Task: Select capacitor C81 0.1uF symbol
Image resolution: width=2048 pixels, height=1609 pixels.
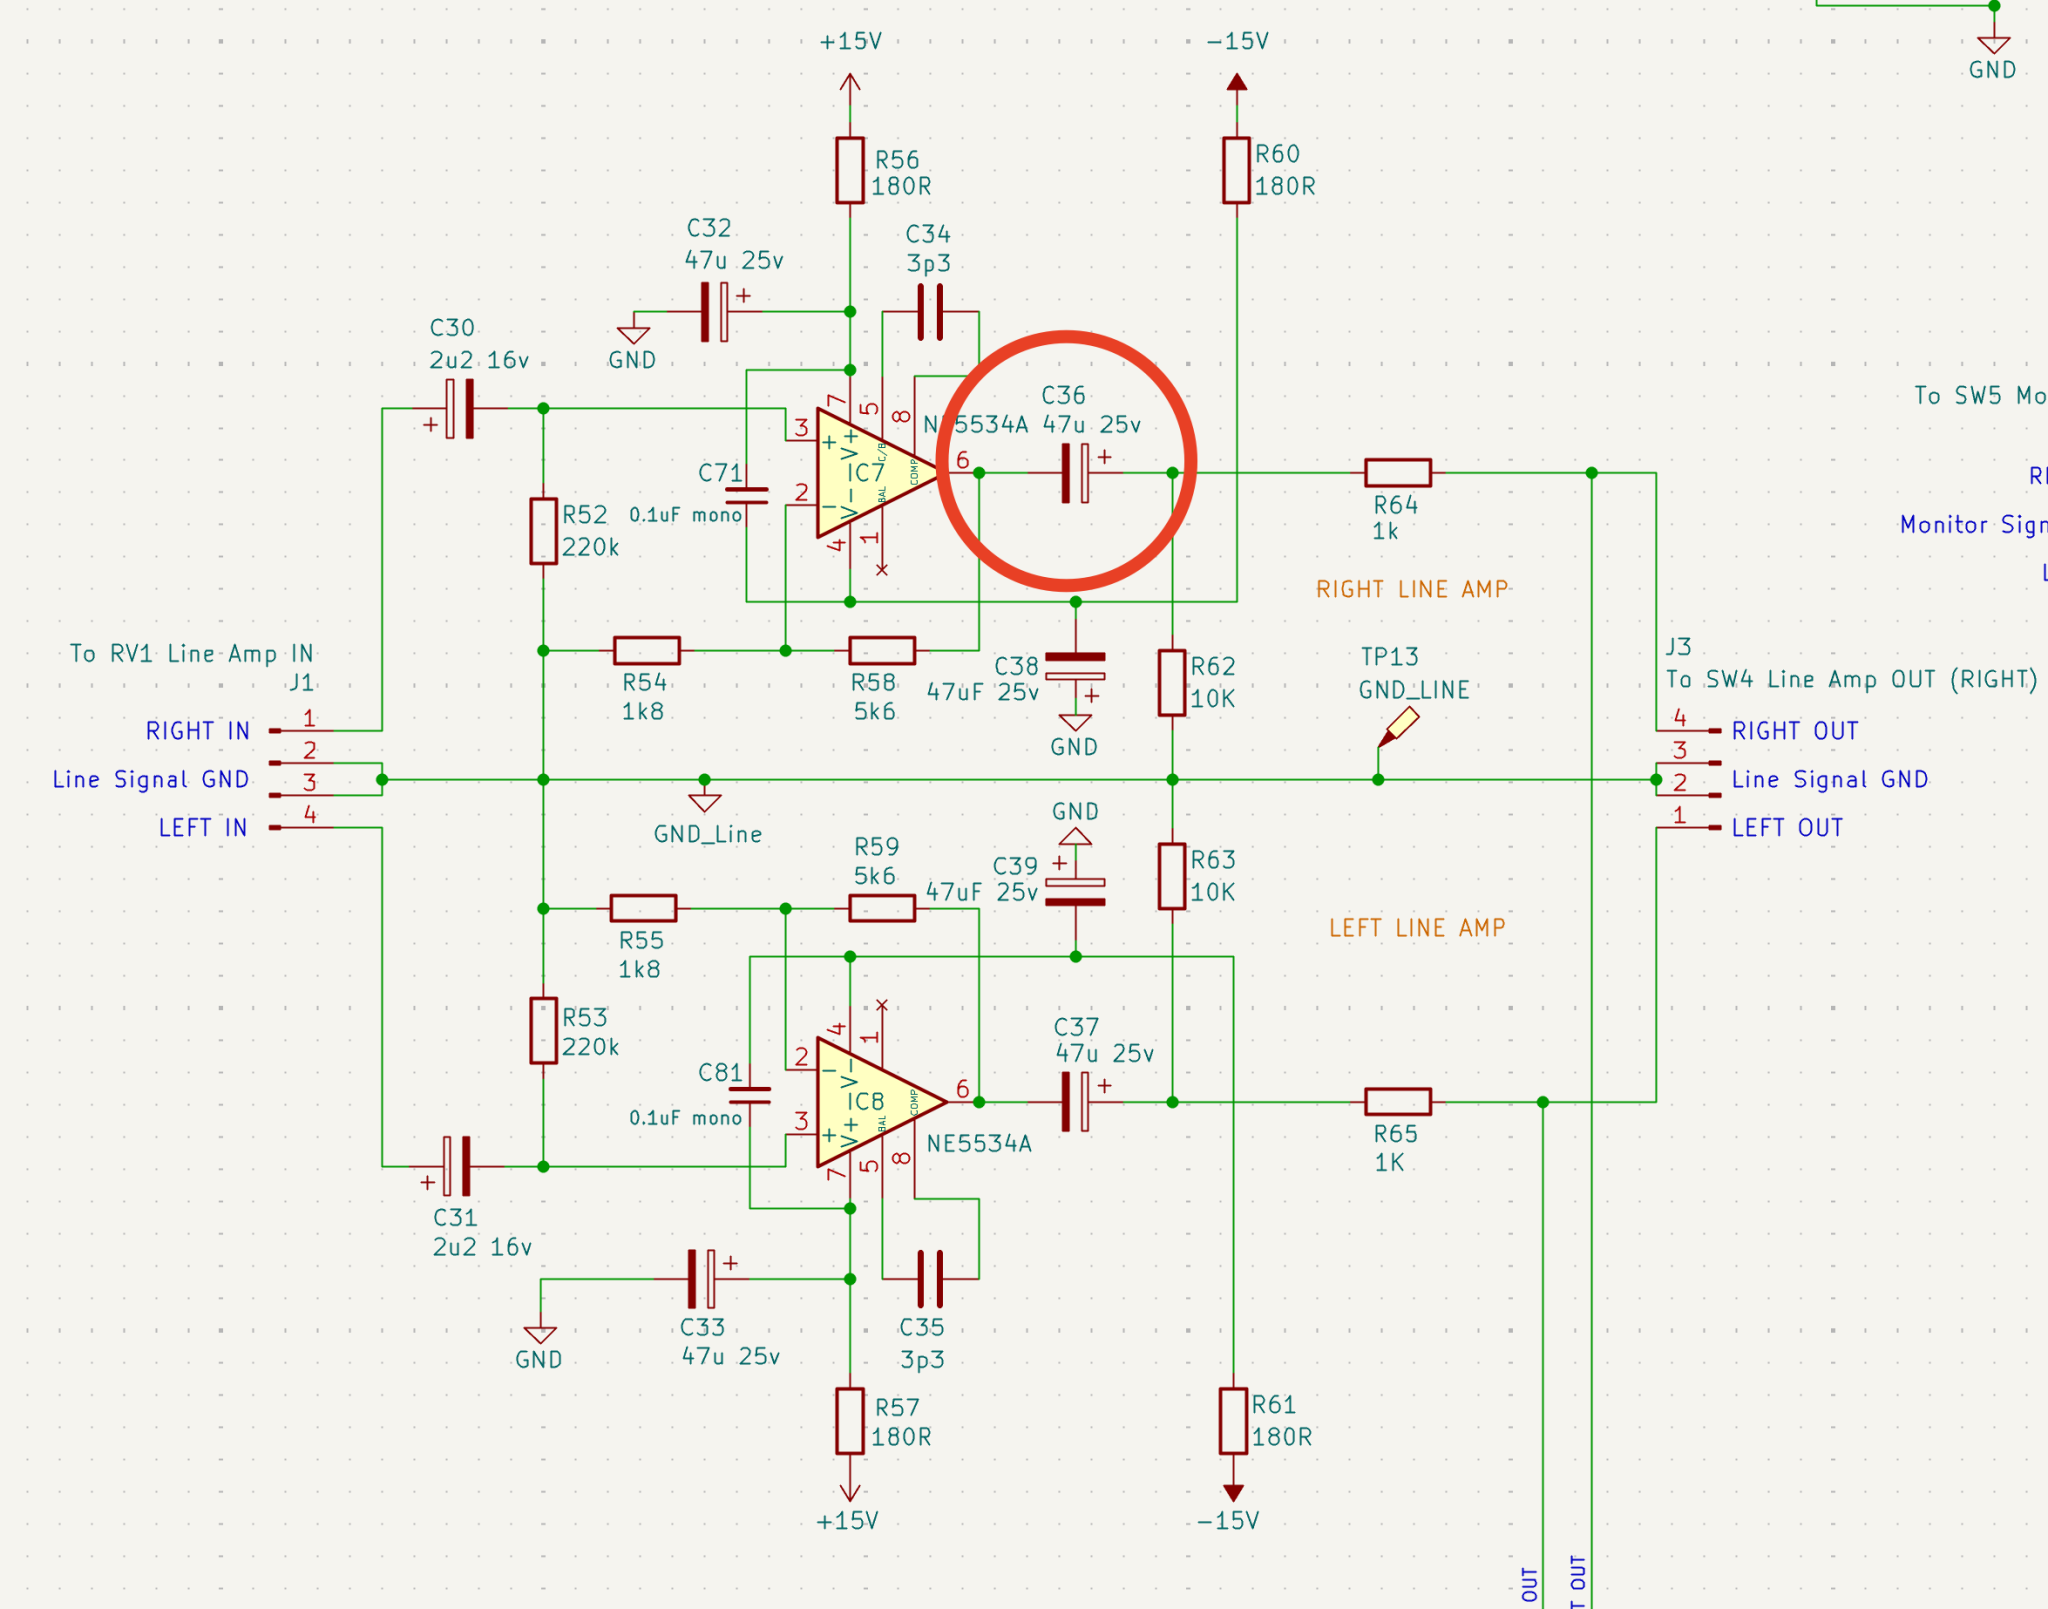Action: (x=750, y=1095)
